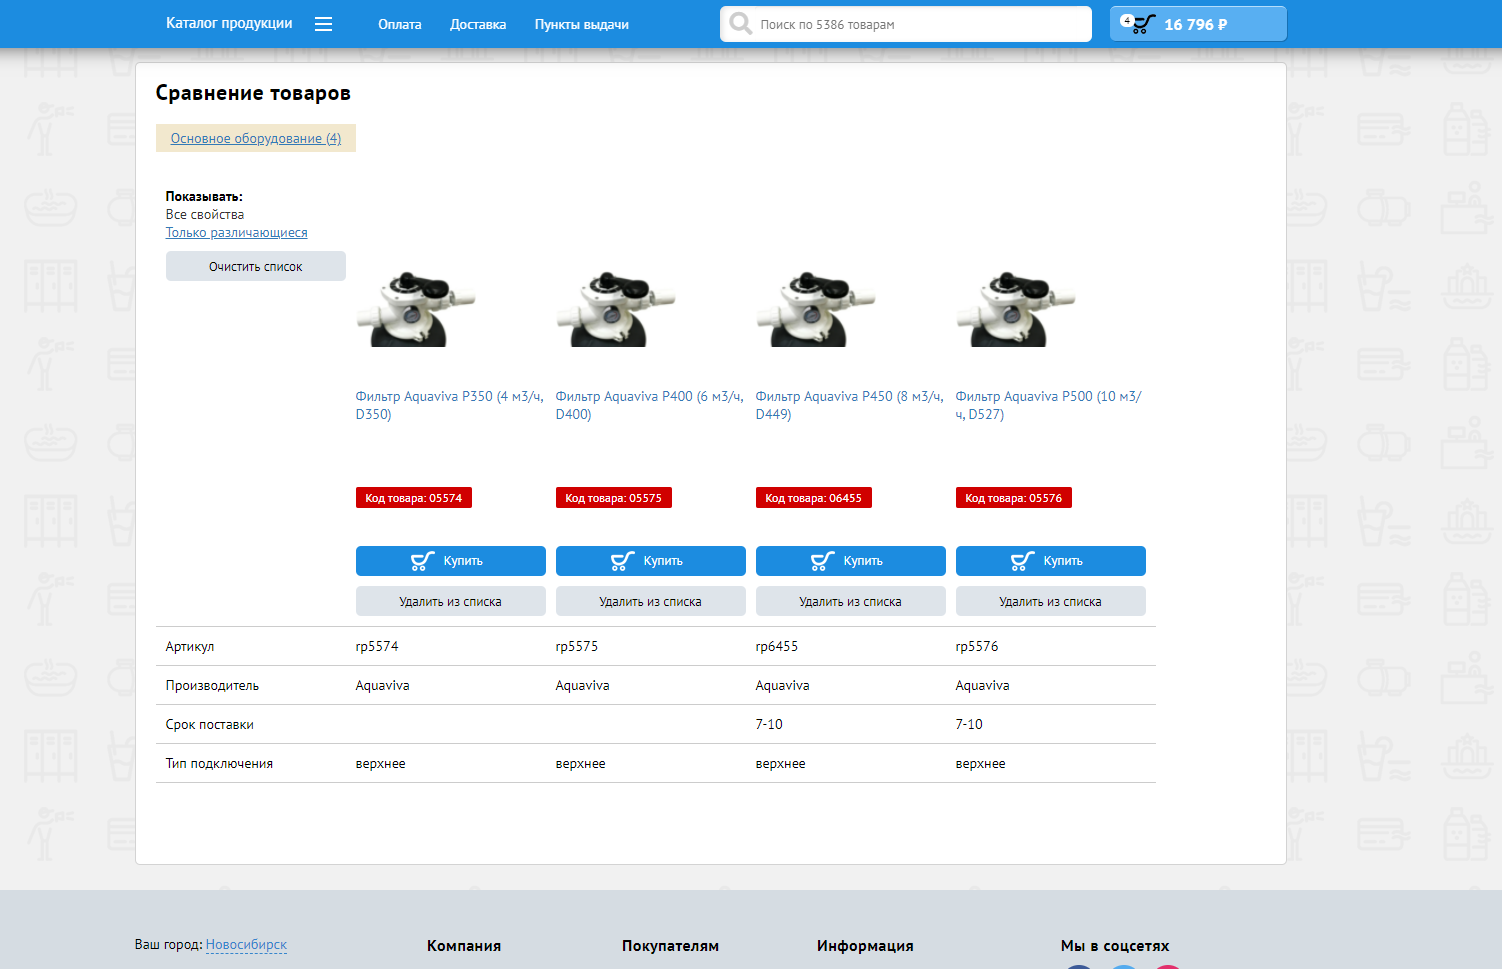Open the hamburger catalog menu icon
Image resolution: width=1502 pixels, height=969 pixels.
323,24
